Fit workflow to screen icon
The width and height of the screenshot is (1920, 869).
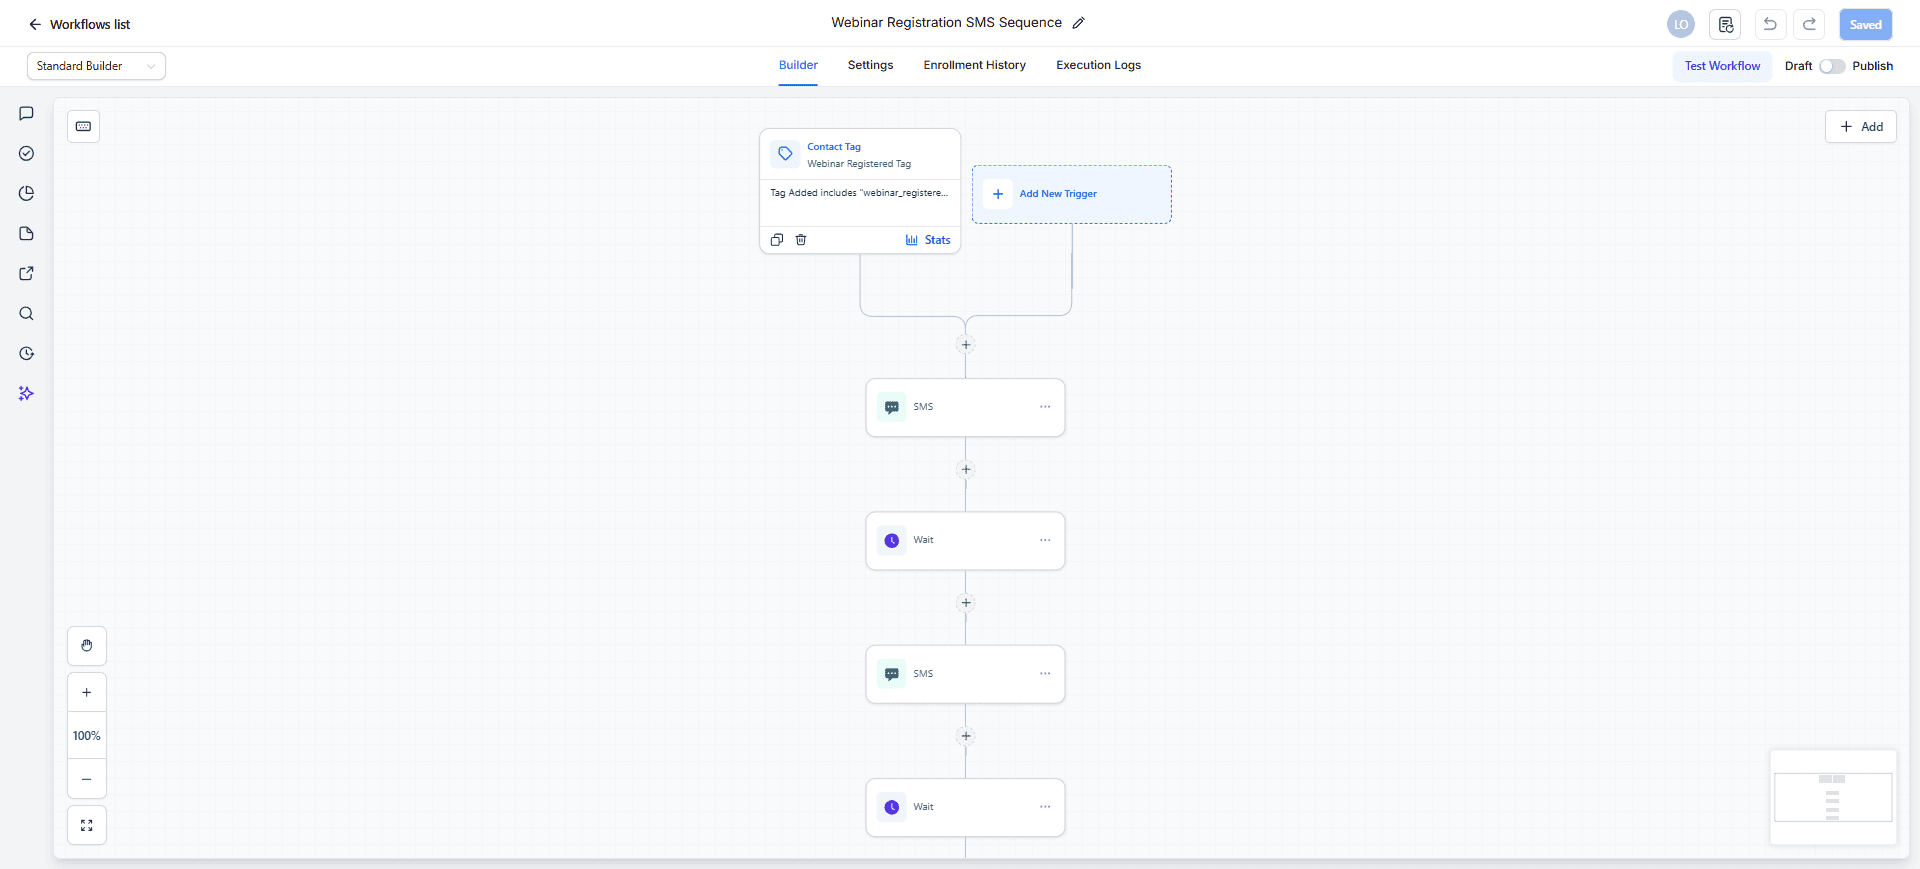click(87, 825)
